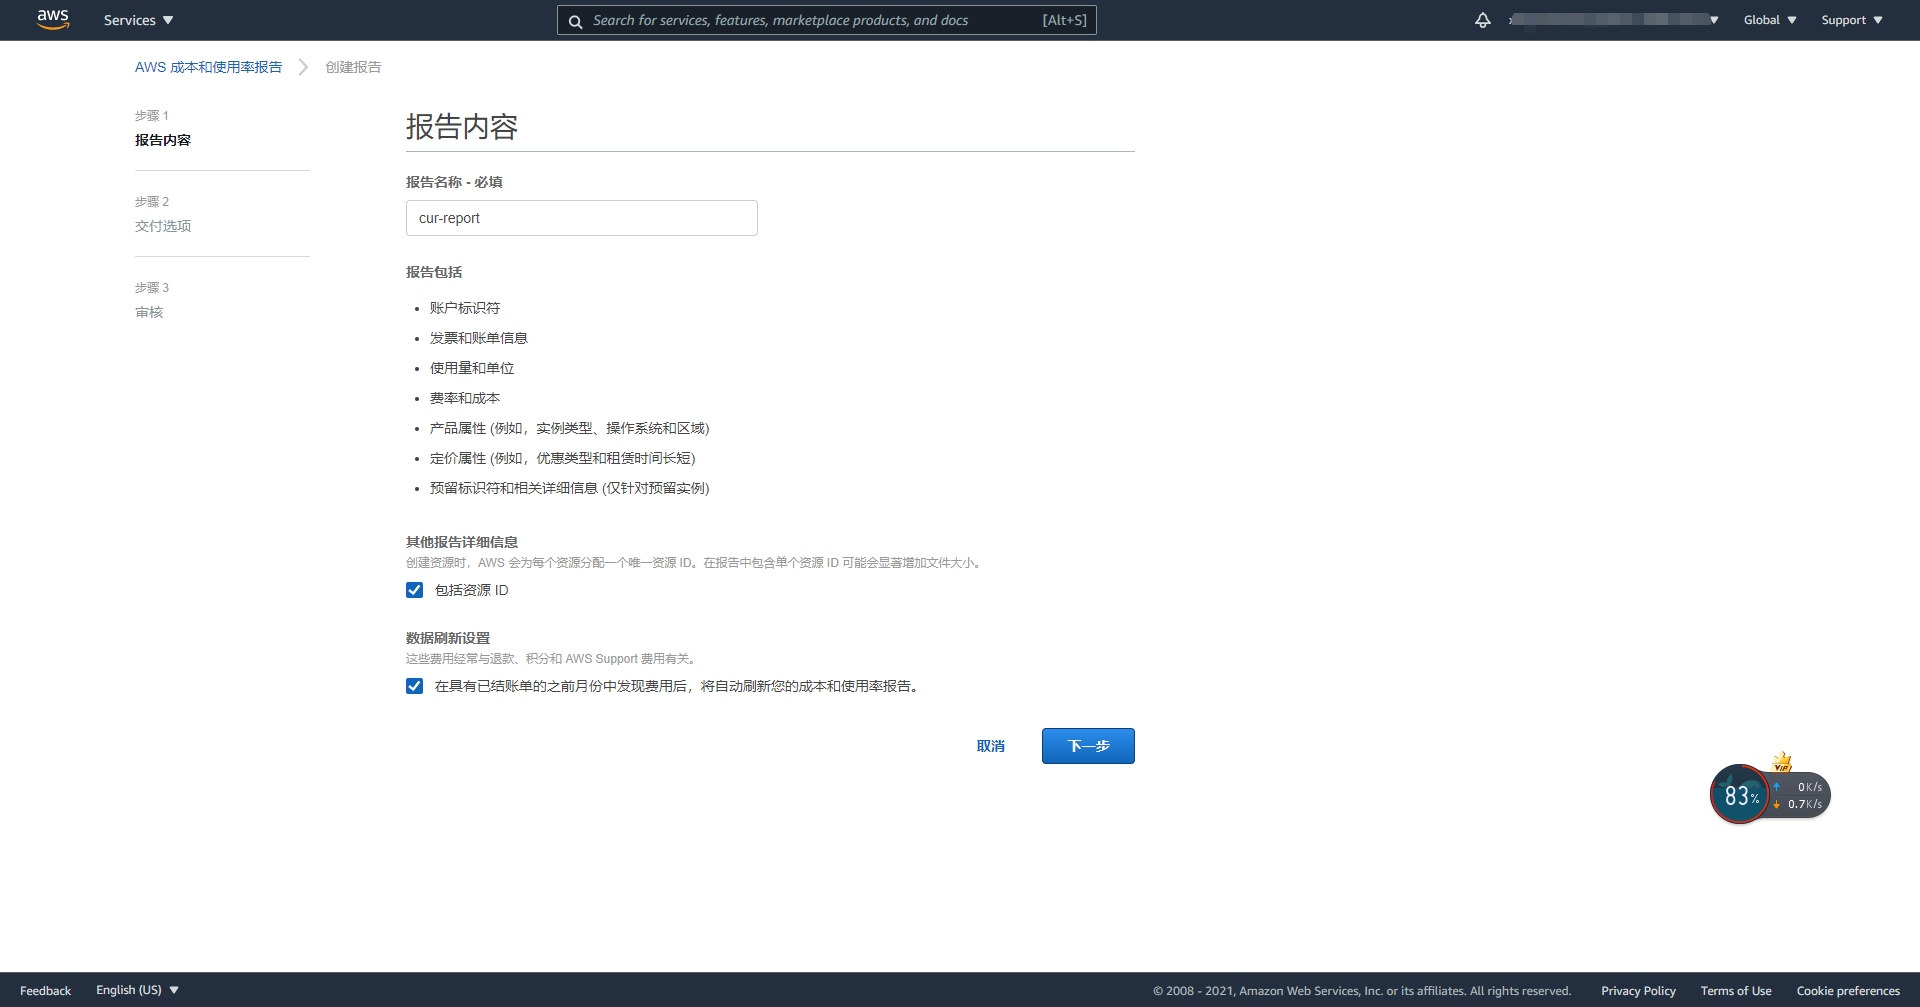Click the 其他报告详细信息 section heading
Screen dimensions: 1920x1007
tap(462, 542)
